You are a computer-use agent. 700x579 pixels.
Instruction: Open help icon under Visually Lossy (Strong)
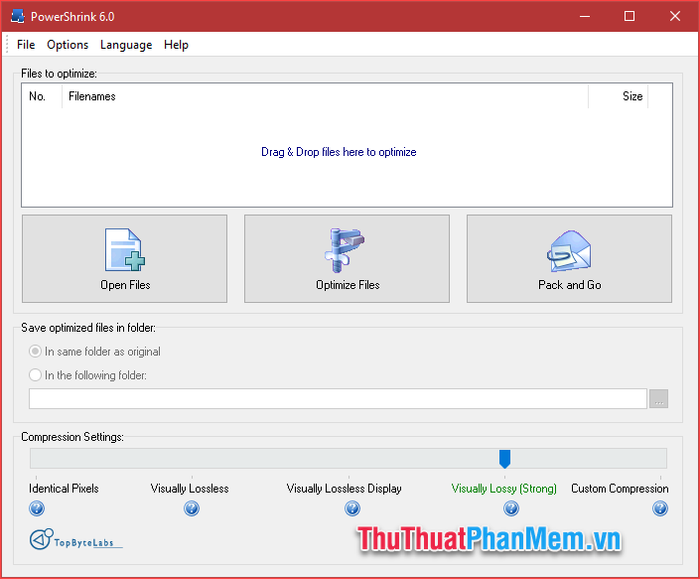(x=511, y=508)
